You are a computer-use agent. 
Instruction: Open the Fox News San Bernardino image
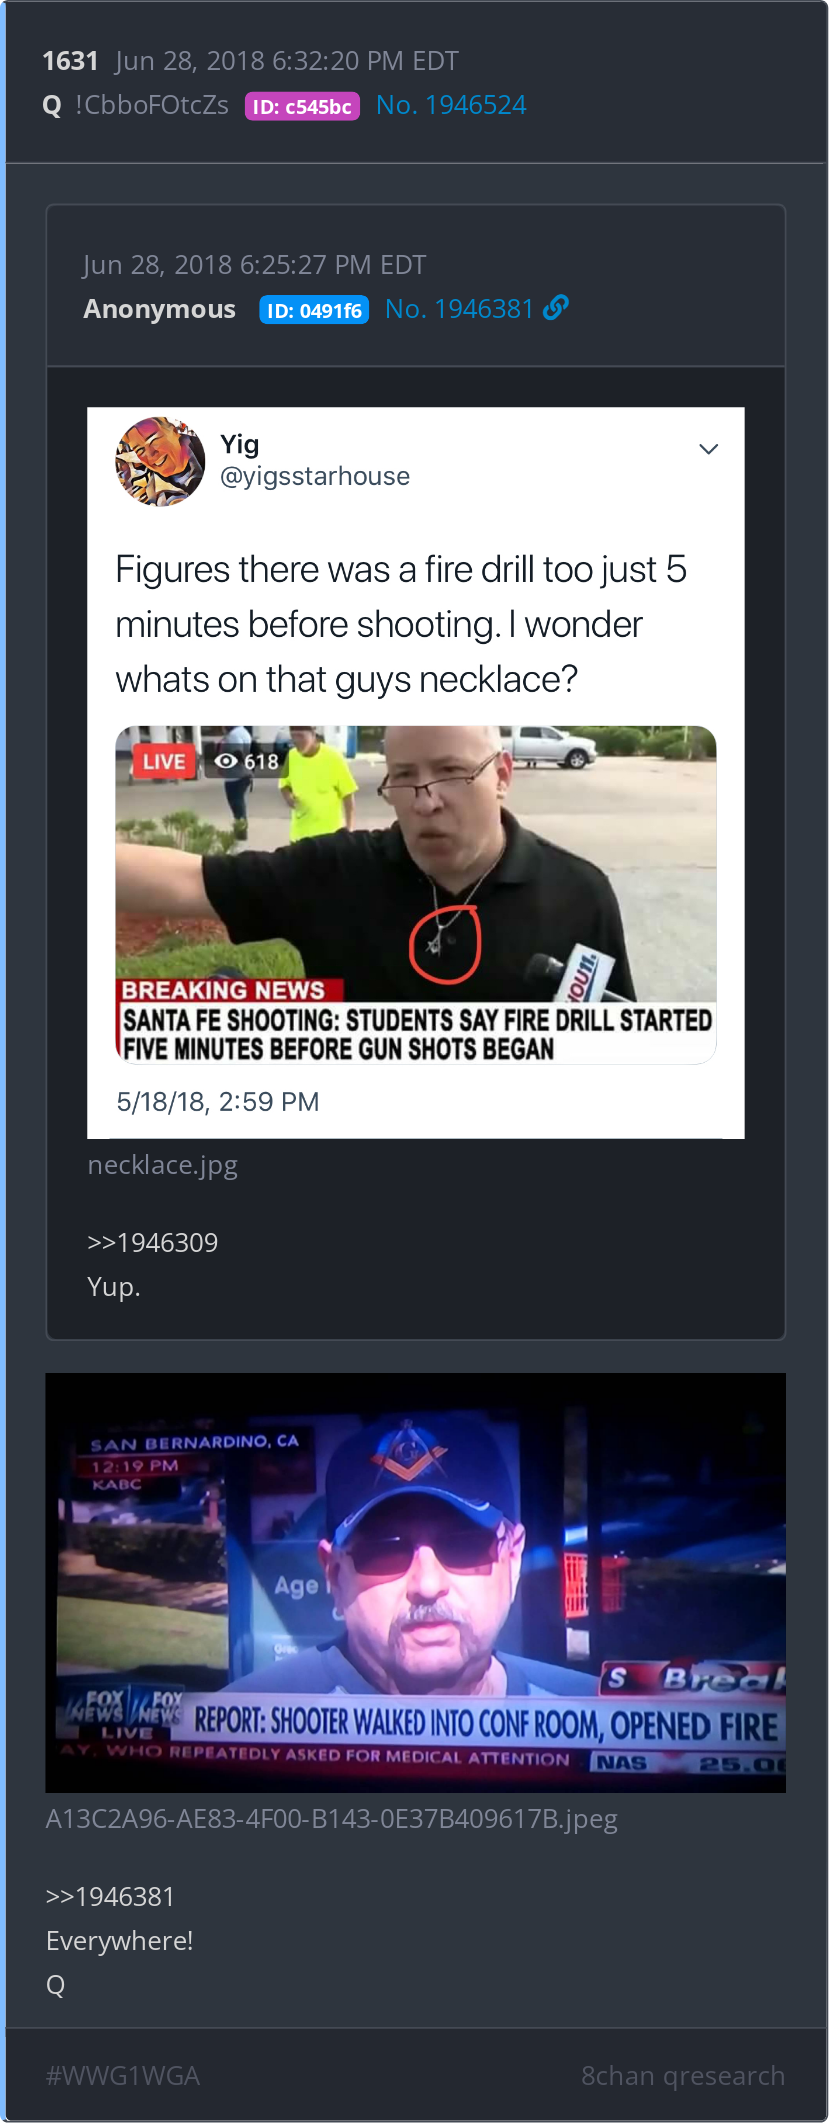pyautogui.click(x=415, y=1583)
